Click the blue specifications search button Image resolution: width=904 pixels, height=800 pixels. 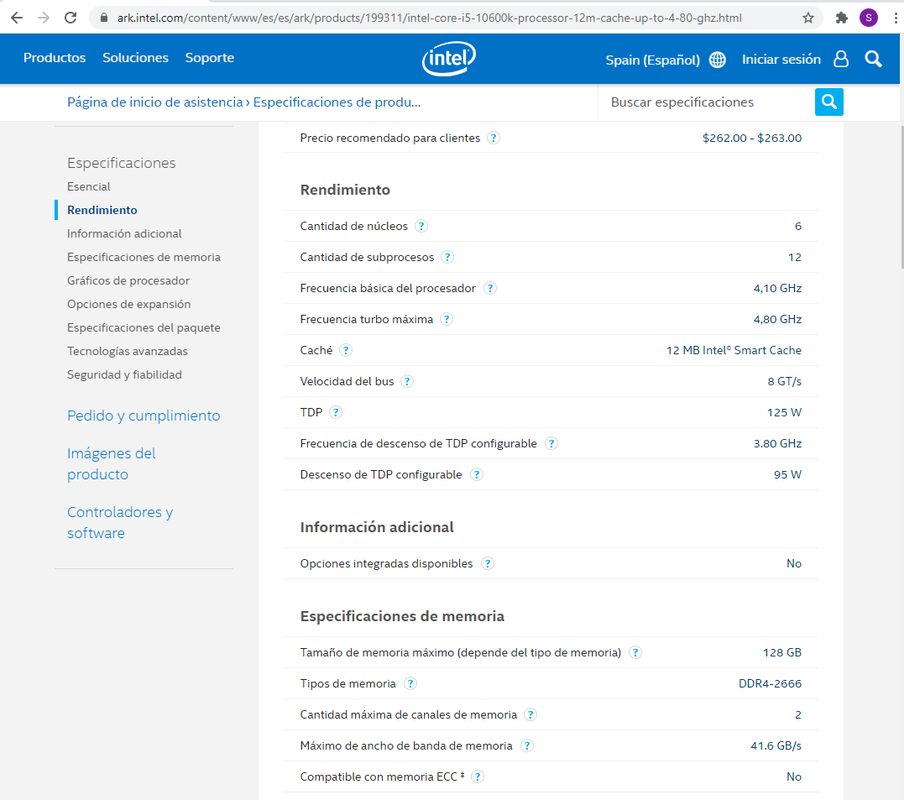(x=829, y=102)
